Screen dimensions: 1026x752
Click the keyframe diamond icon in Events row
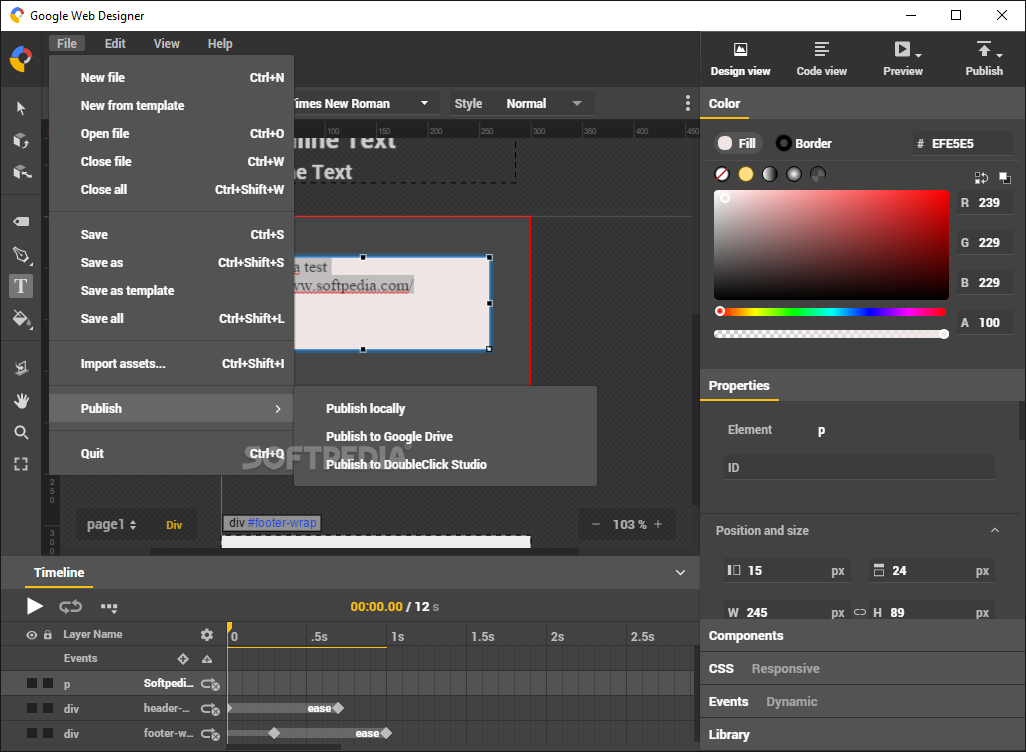pyautogui.click(x=183, y=658)
